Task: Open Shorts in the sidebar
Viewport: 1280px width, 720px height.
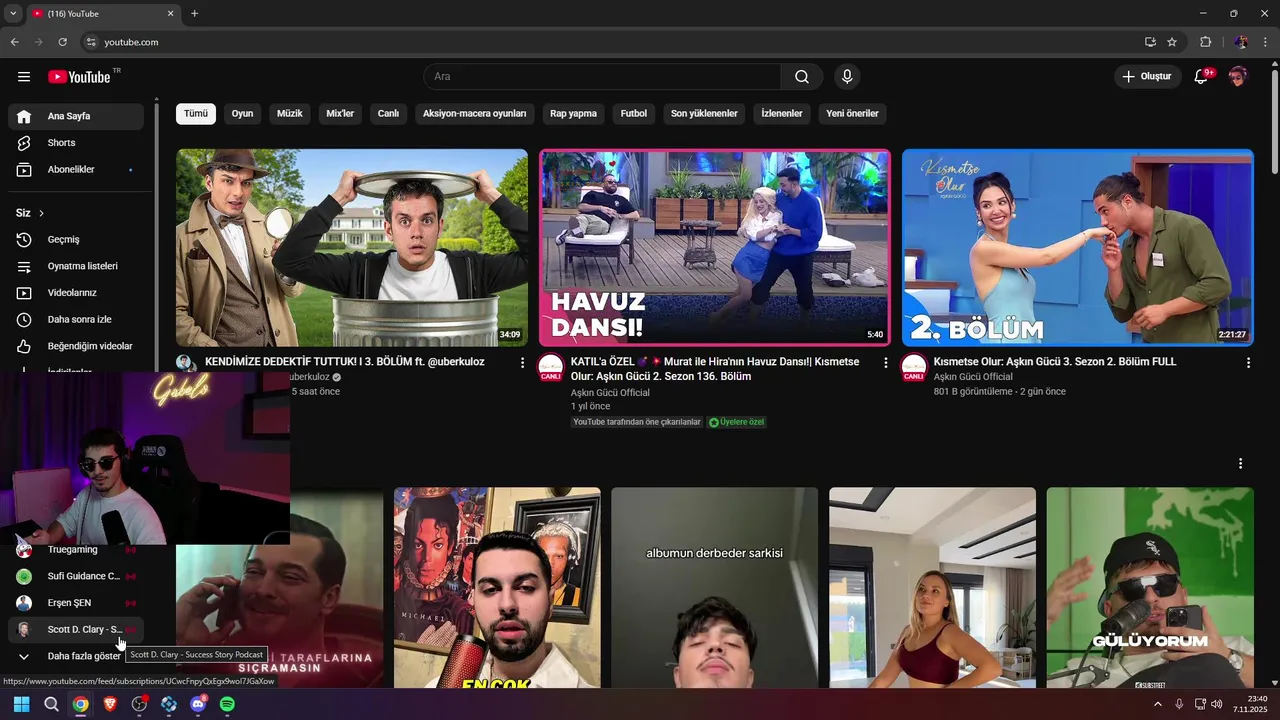Action: [x=76, y=143]
